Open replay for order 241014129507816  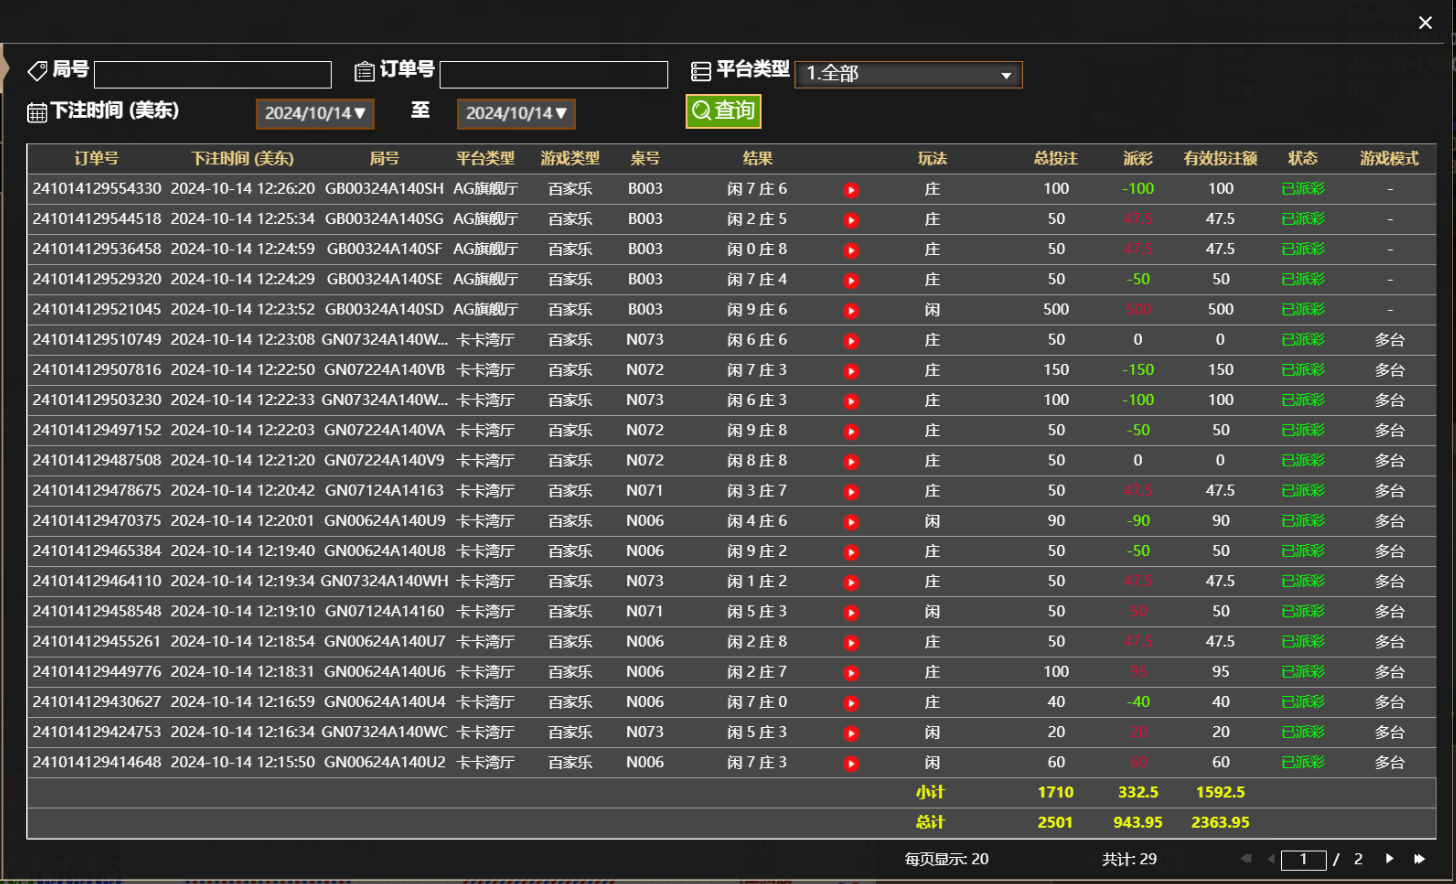pyautogui.click(x=851, y=371)
